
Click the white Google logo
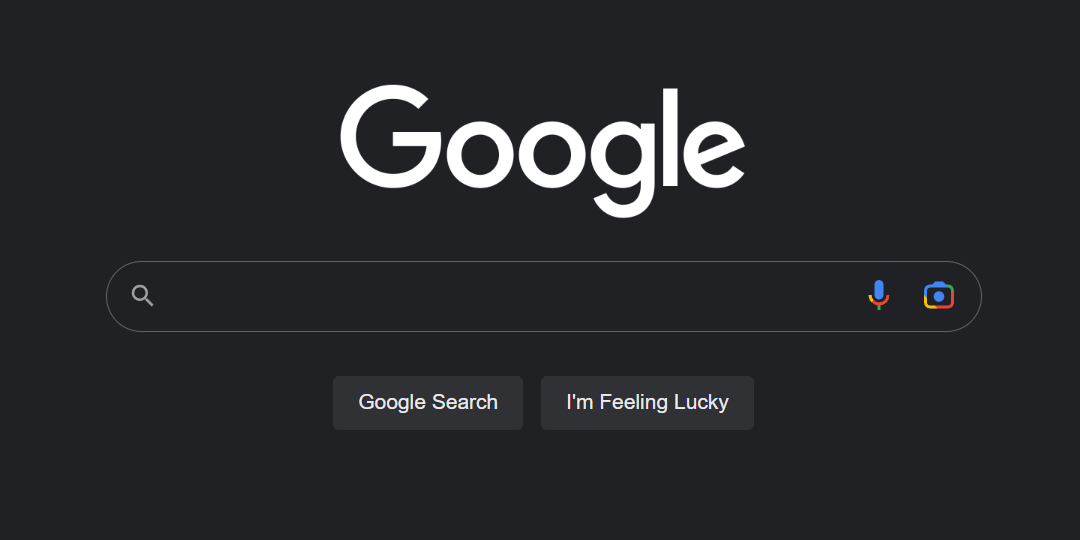[x=542, y=151]
